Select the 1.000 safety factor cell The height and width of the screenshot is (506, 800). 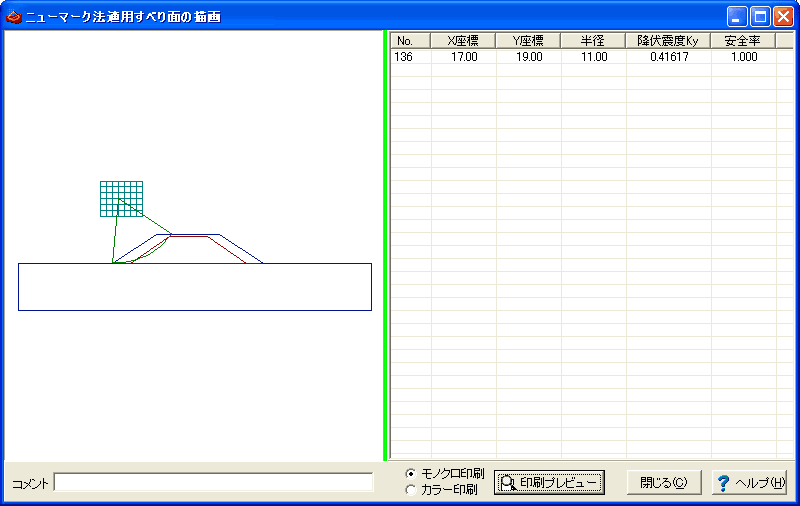coord(744,57)
